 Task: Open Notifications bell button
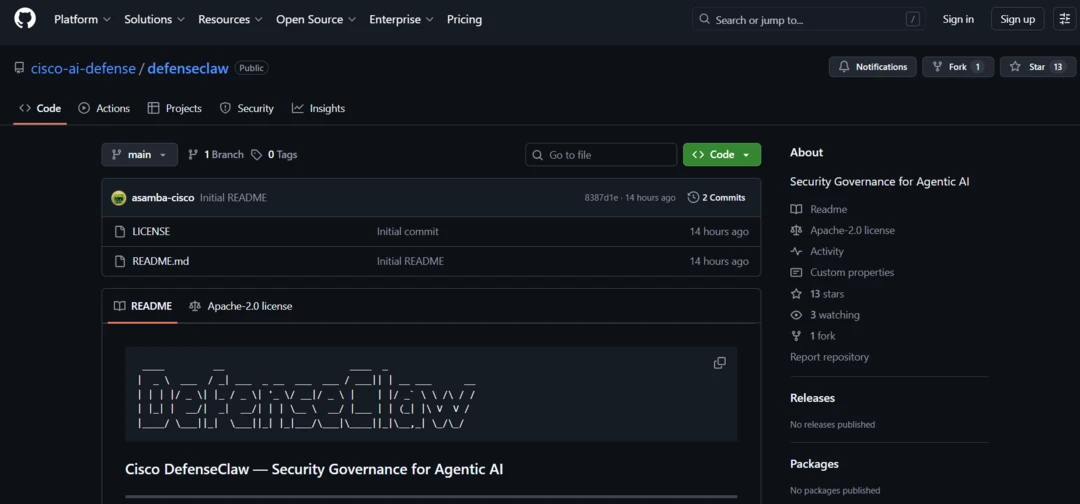tap(872, 67)
